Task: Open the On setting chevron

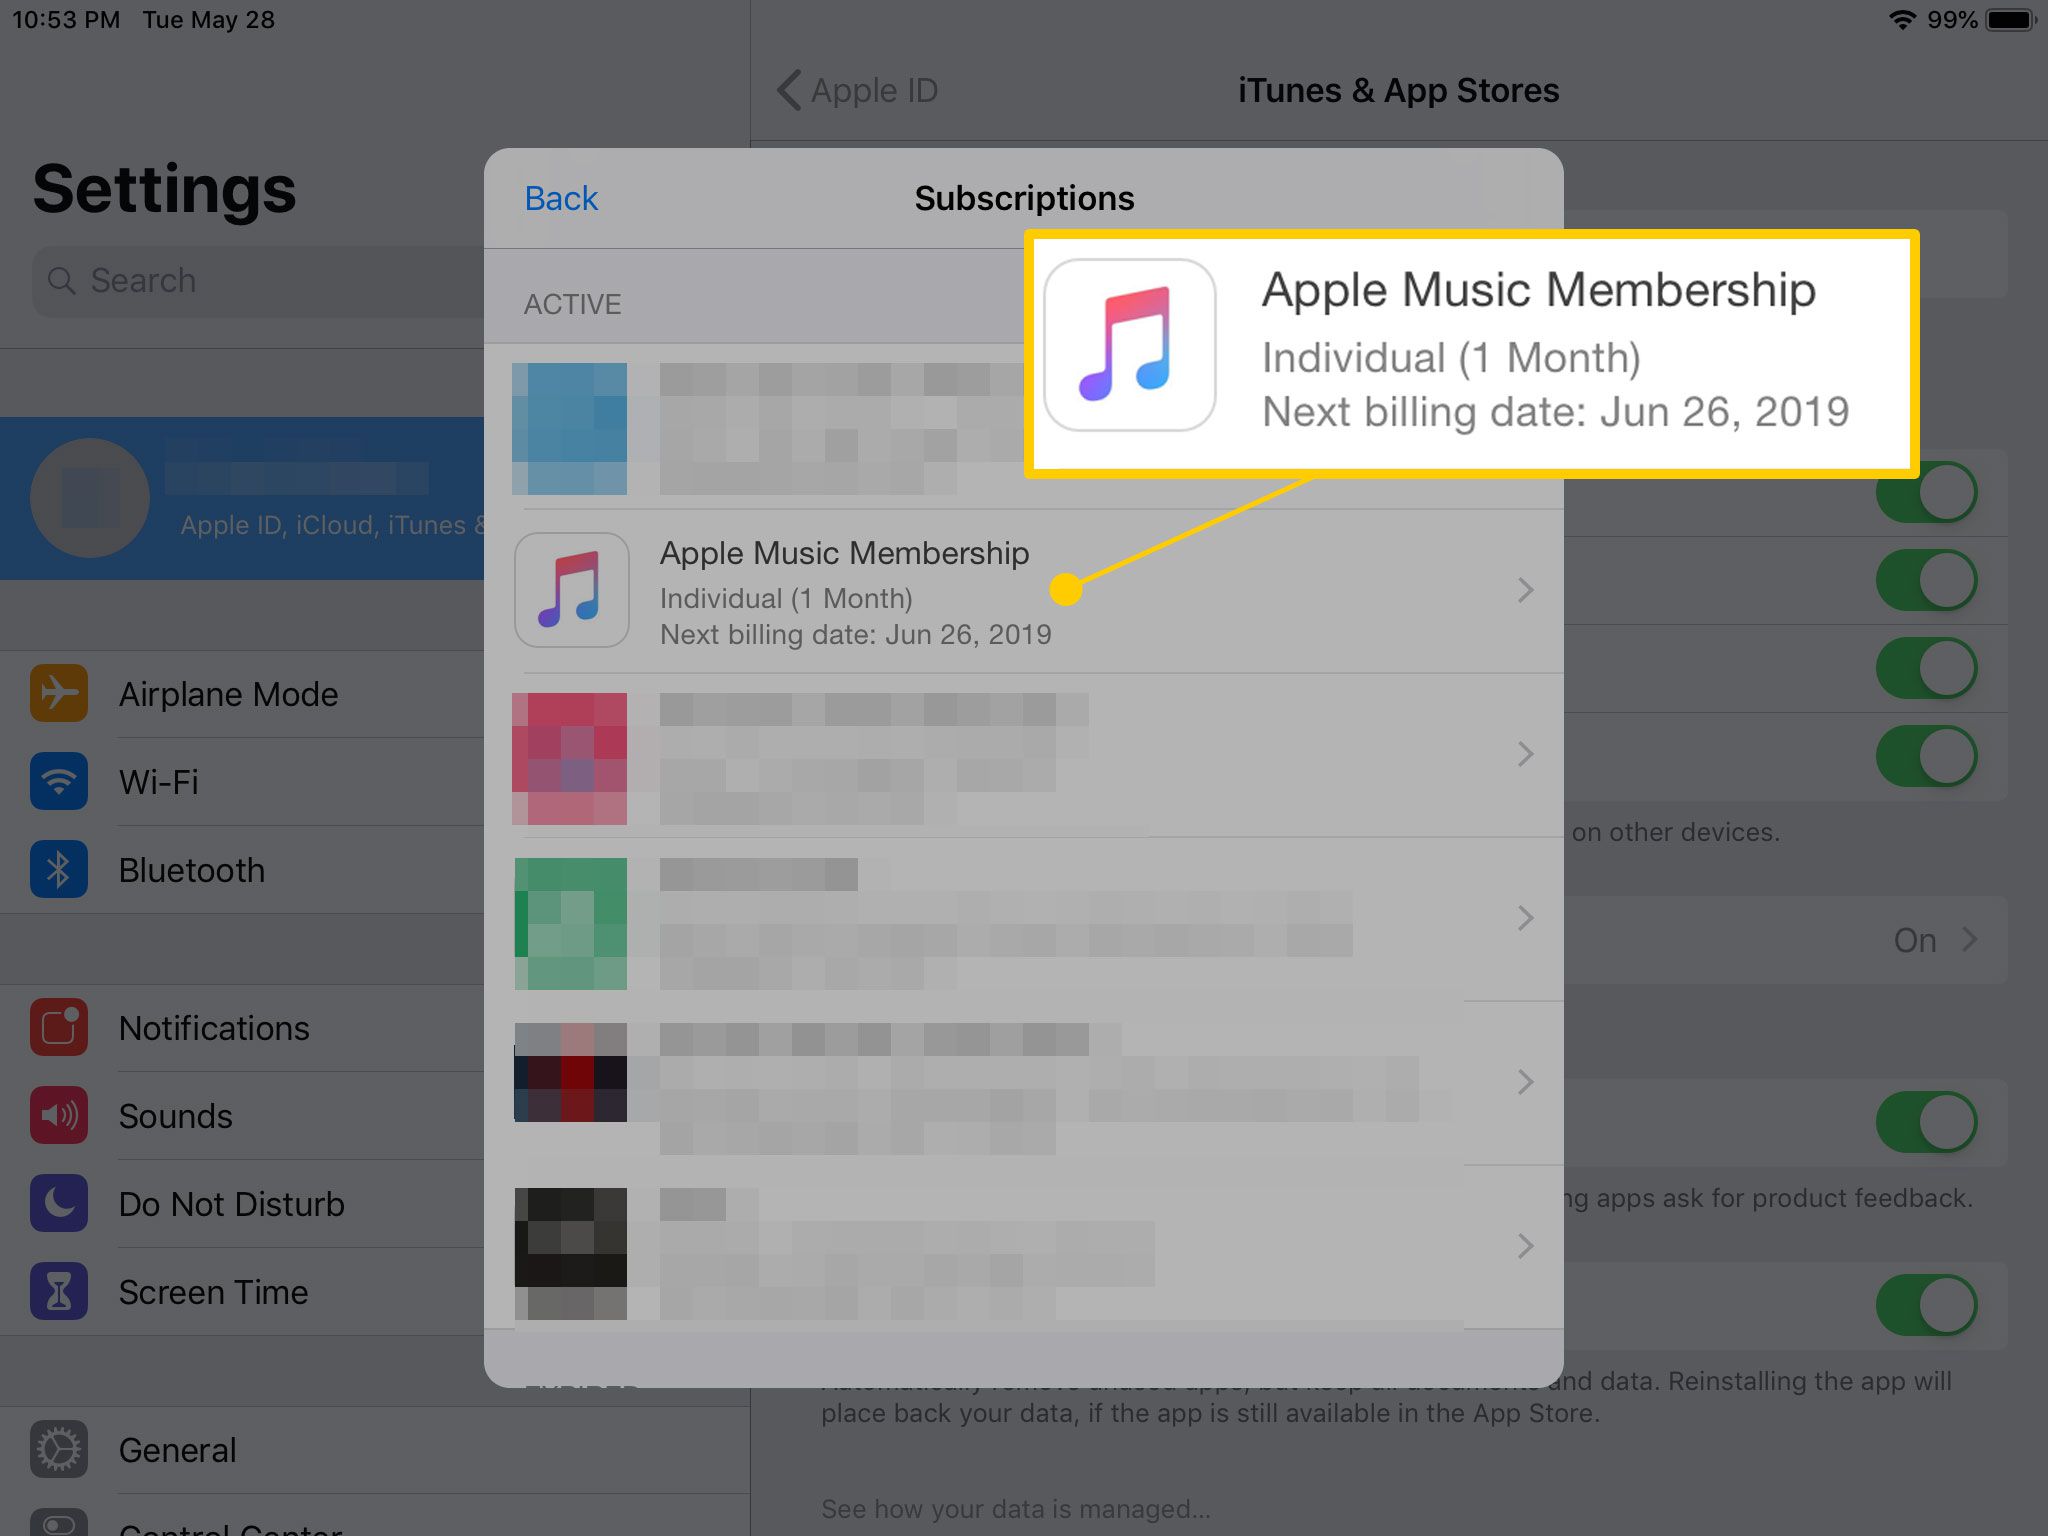Action: [x=1969, y=940]
